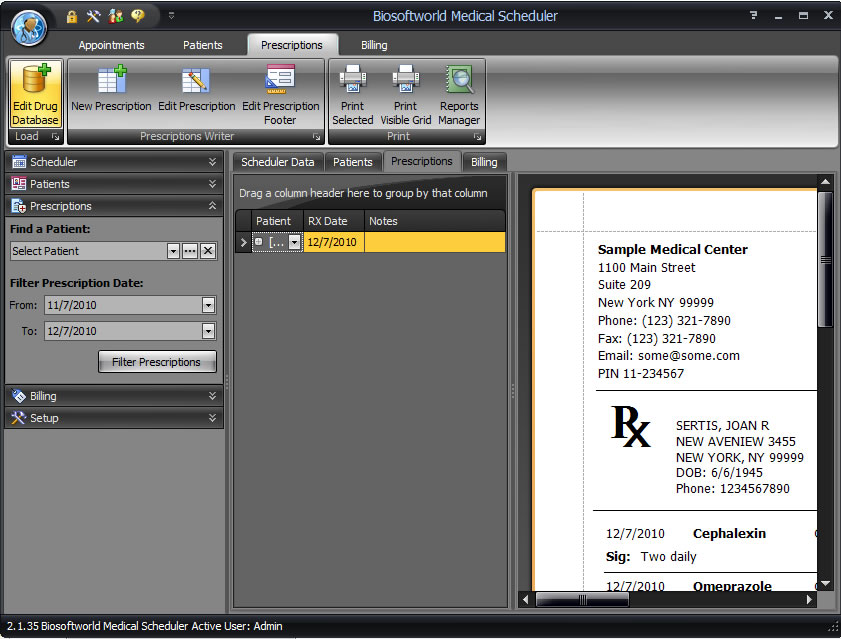Click the preview scroll up arrow
The width and height of the screenshot is (841, 639).
[x=825, y=182]
